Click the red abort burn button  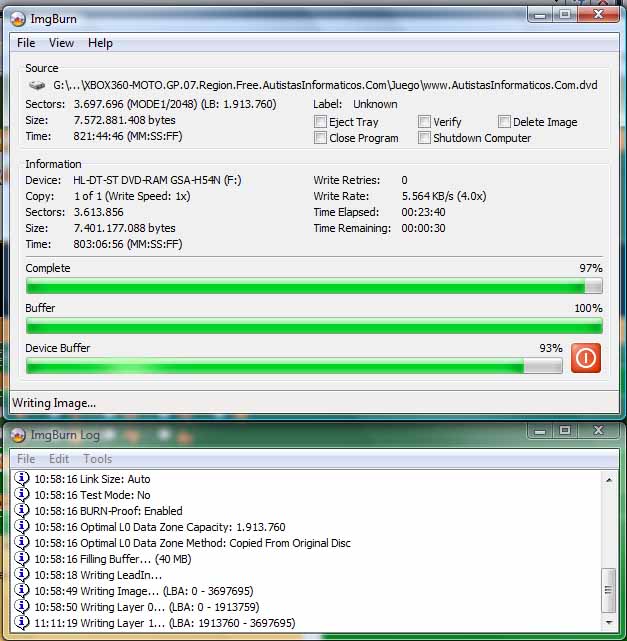[x=585, y=358]
